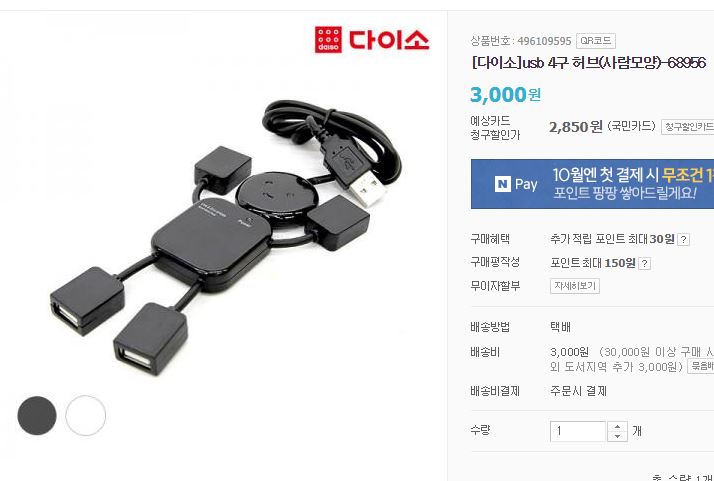The height and width of the screenshot is (481, 714).
Task: Select the white color swatch
Action: click(x=86, y=415)
